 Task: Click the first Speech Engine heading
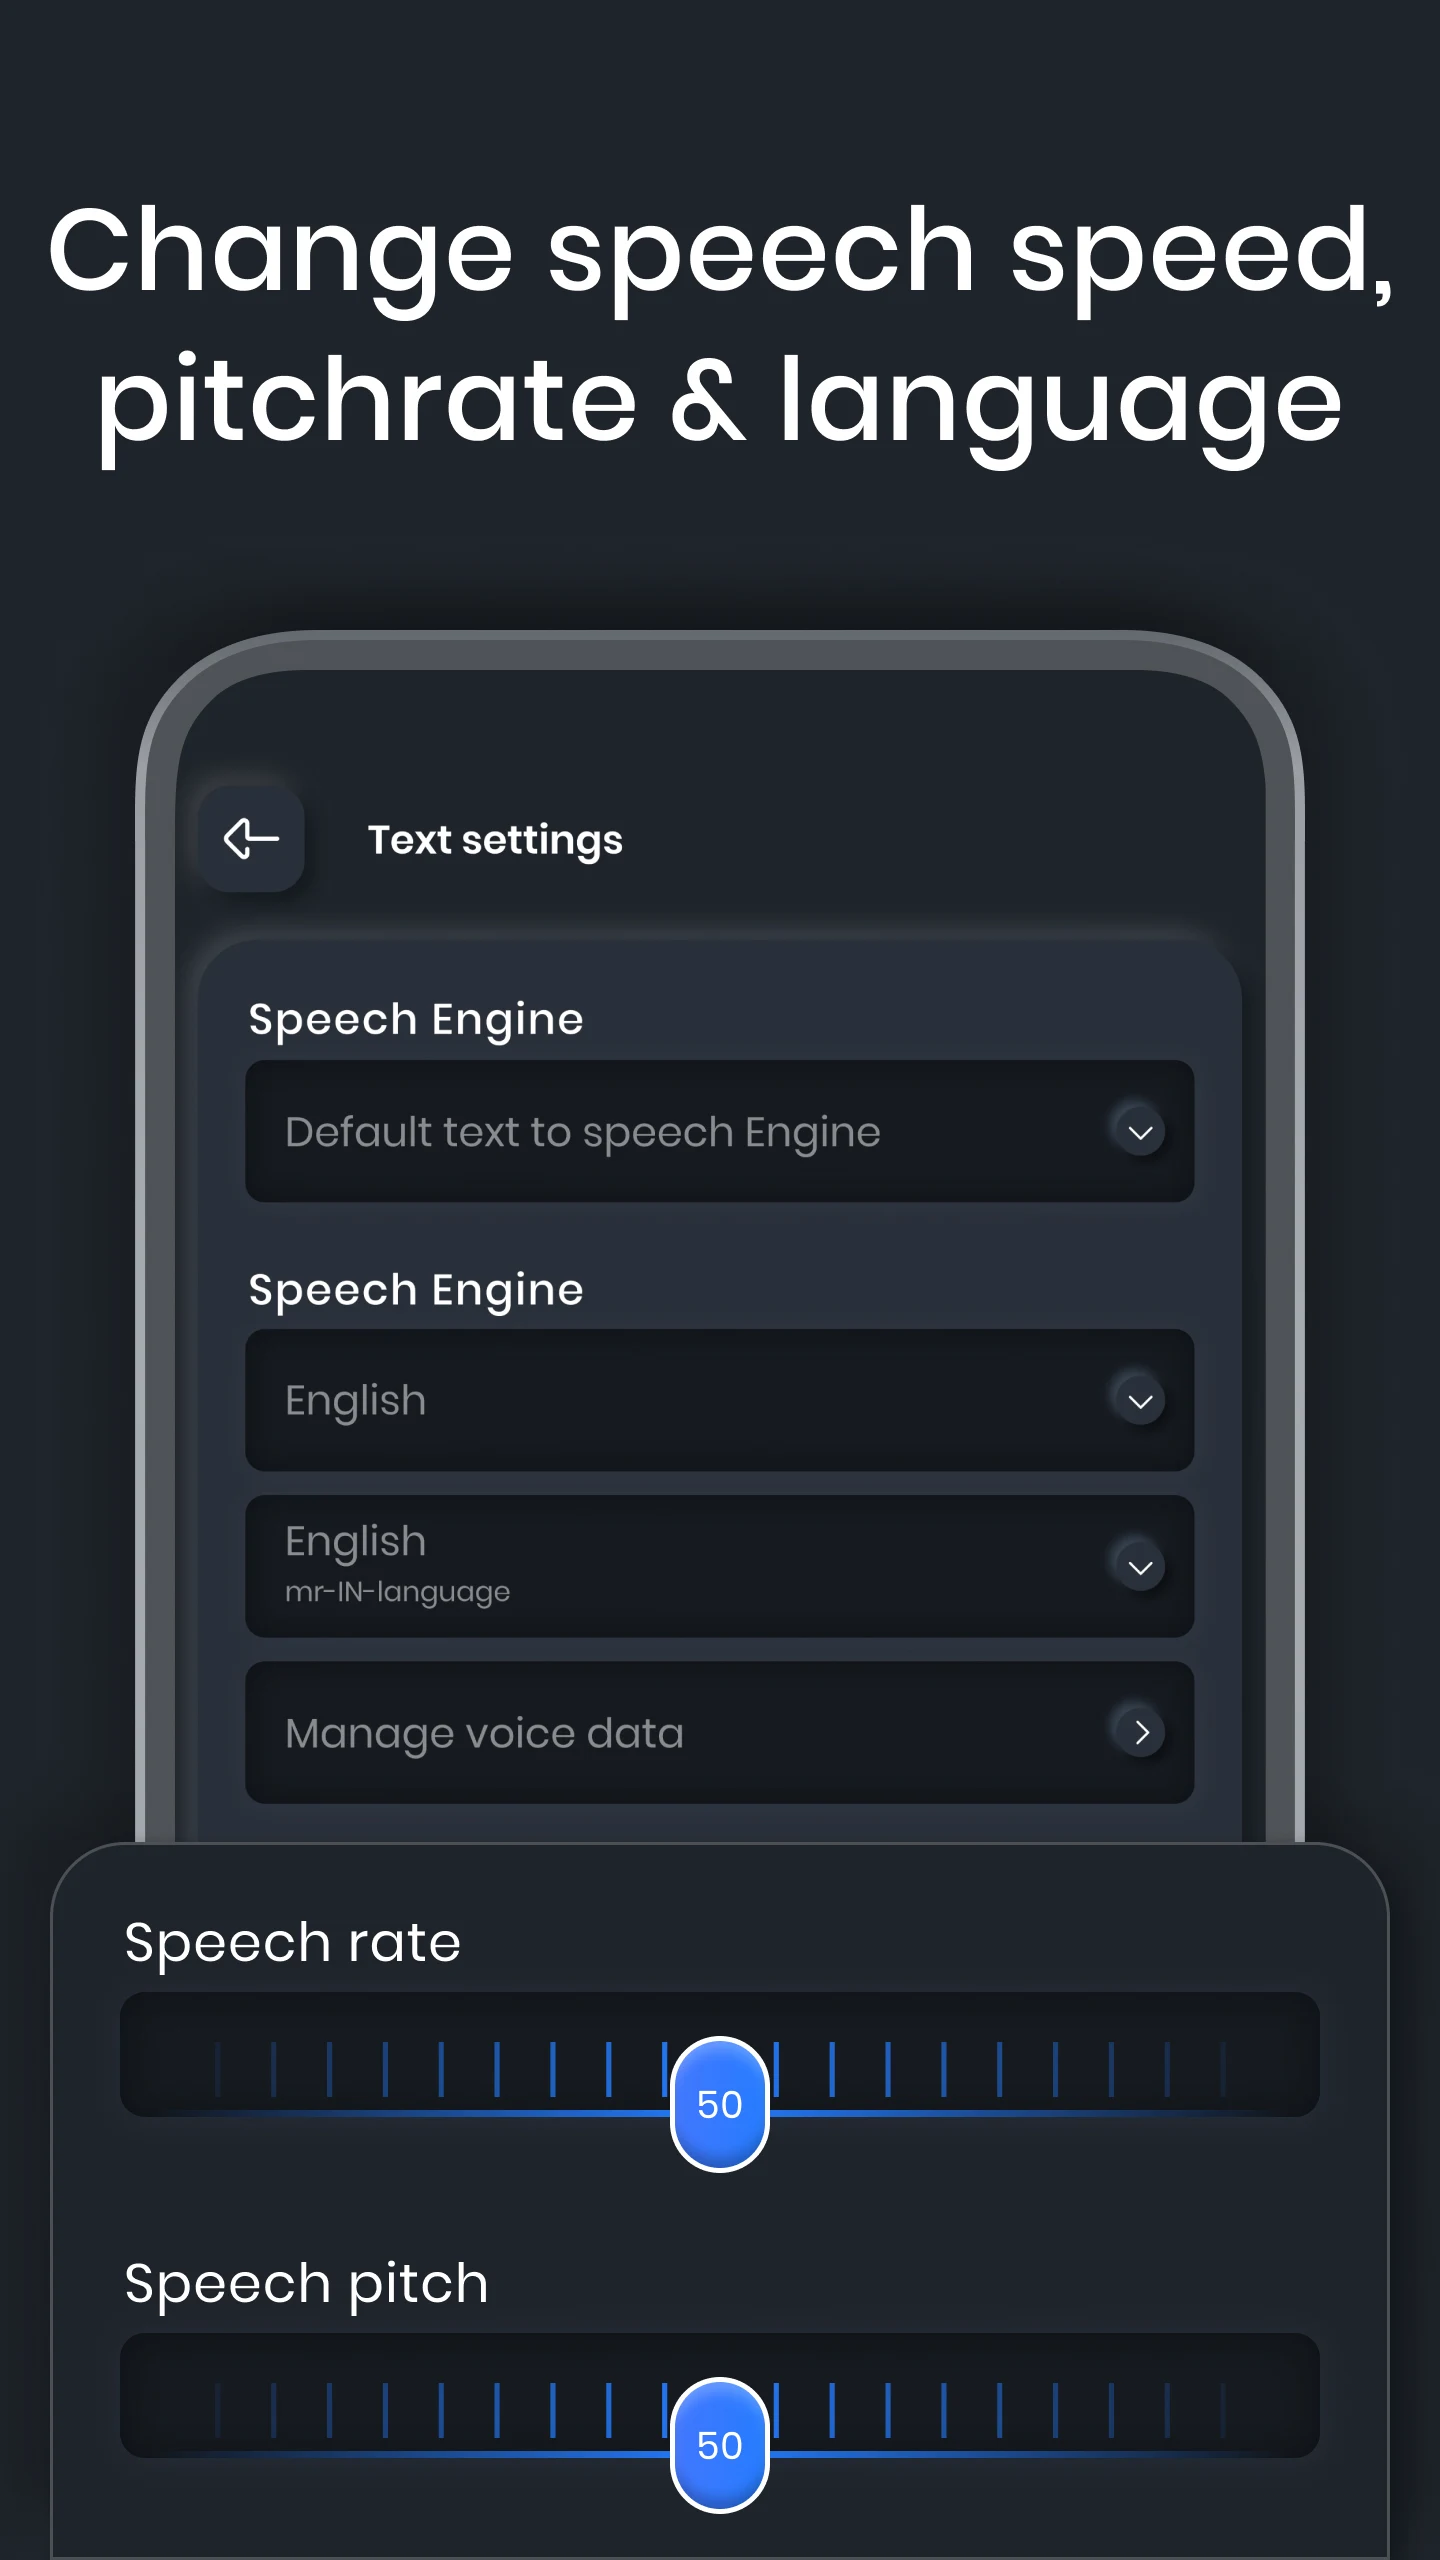pos(415,1020)
